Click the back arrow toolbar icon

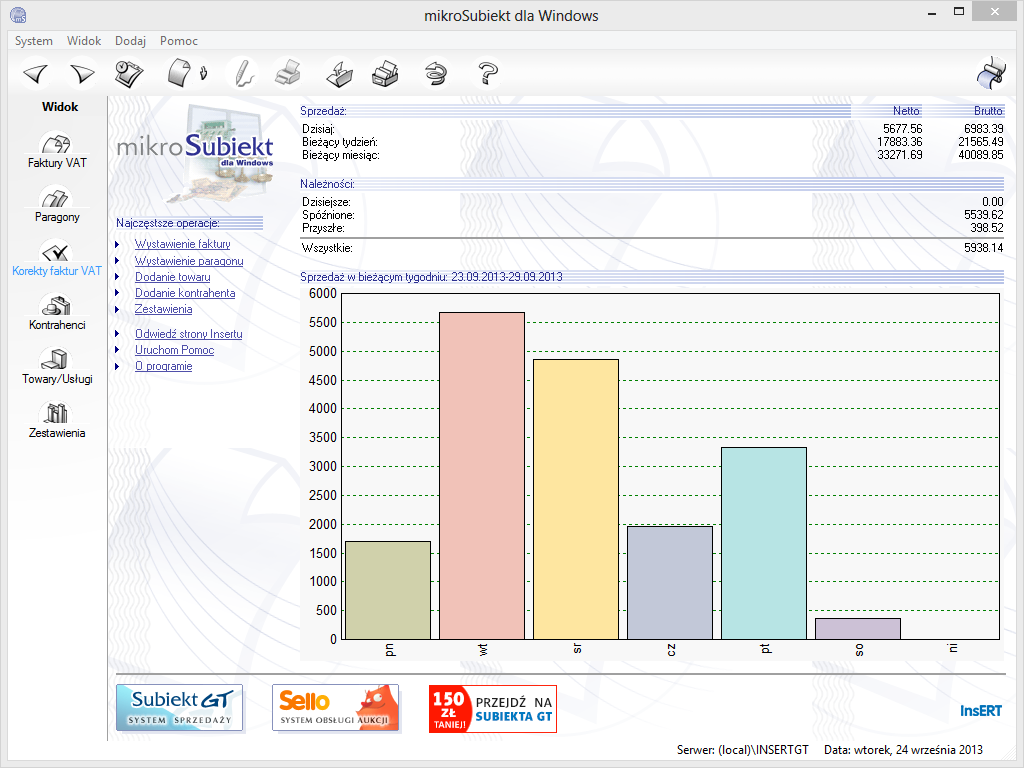click(36, 73)
